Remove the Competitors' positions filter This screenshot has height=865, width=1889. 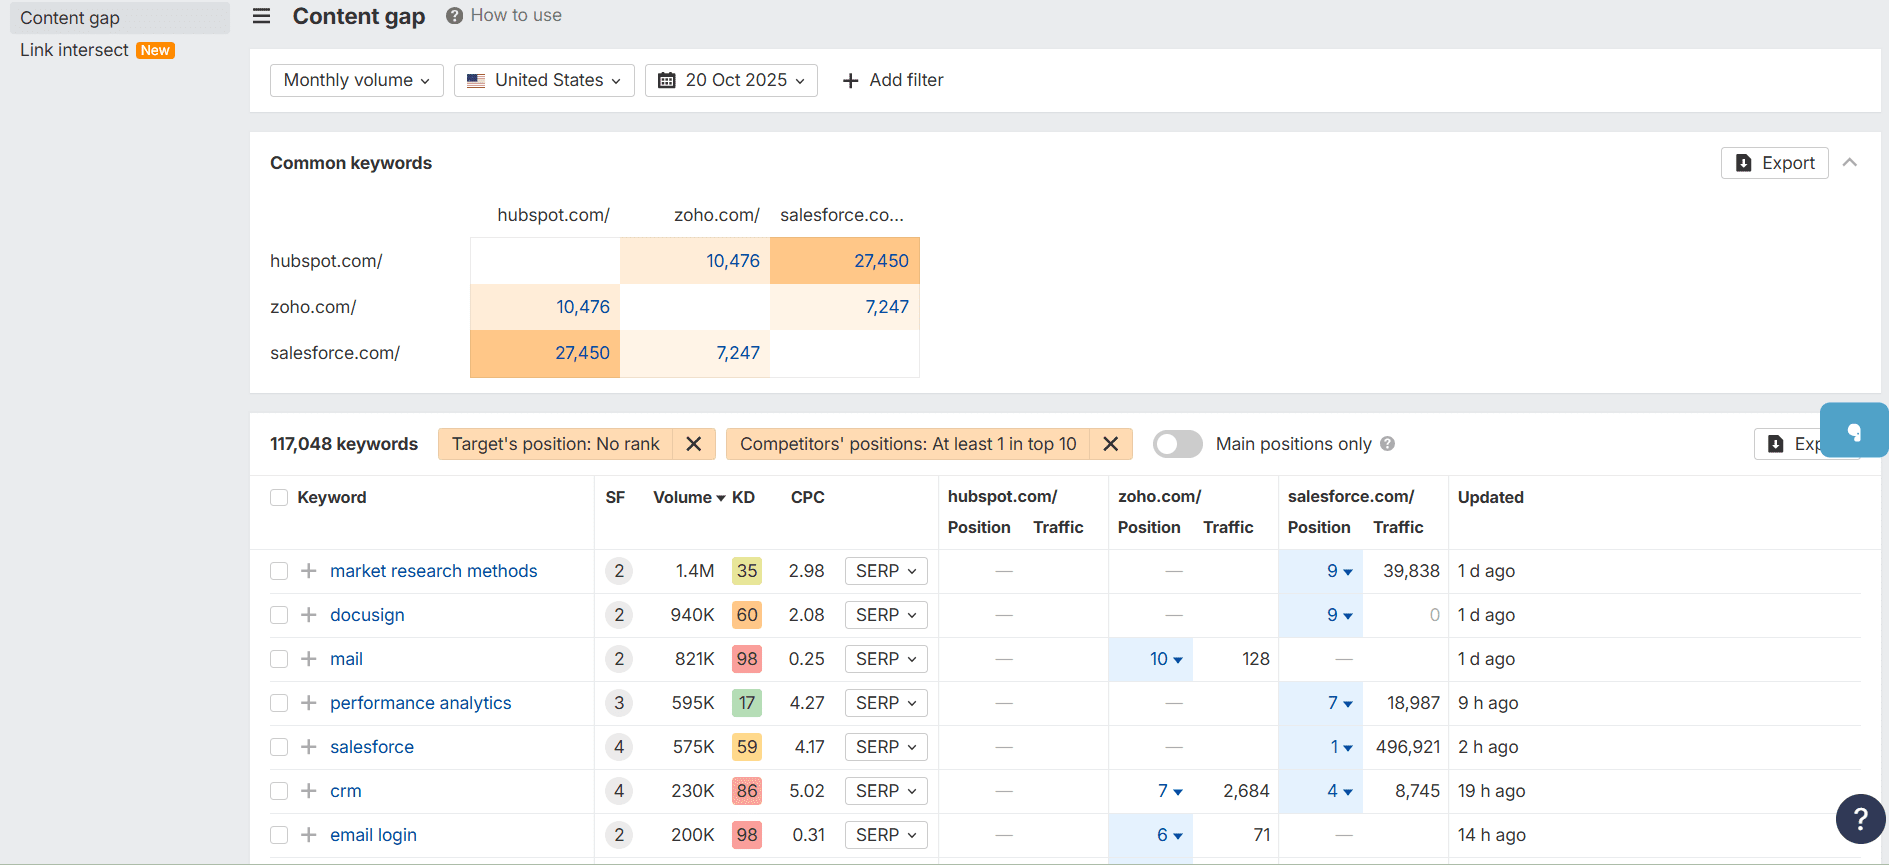click(1110, 444)
